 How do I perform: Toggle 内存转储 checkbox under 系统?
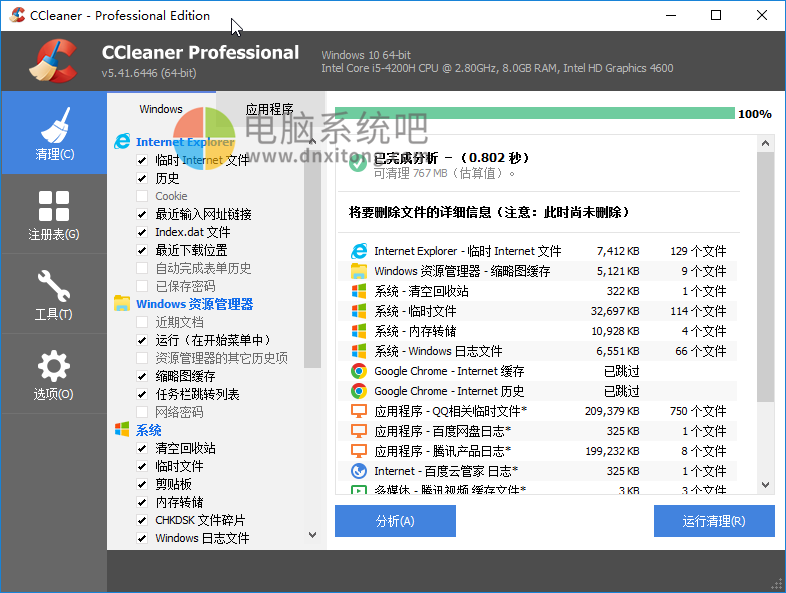point(142,502)
